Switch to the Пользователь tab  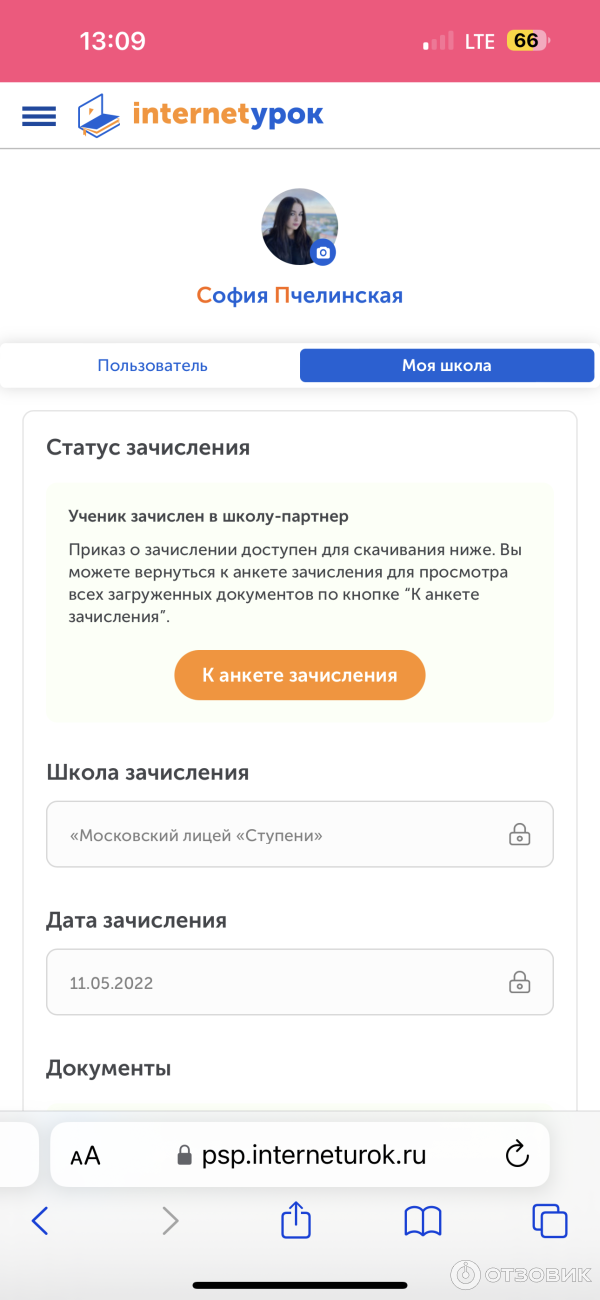coord(152,365)
